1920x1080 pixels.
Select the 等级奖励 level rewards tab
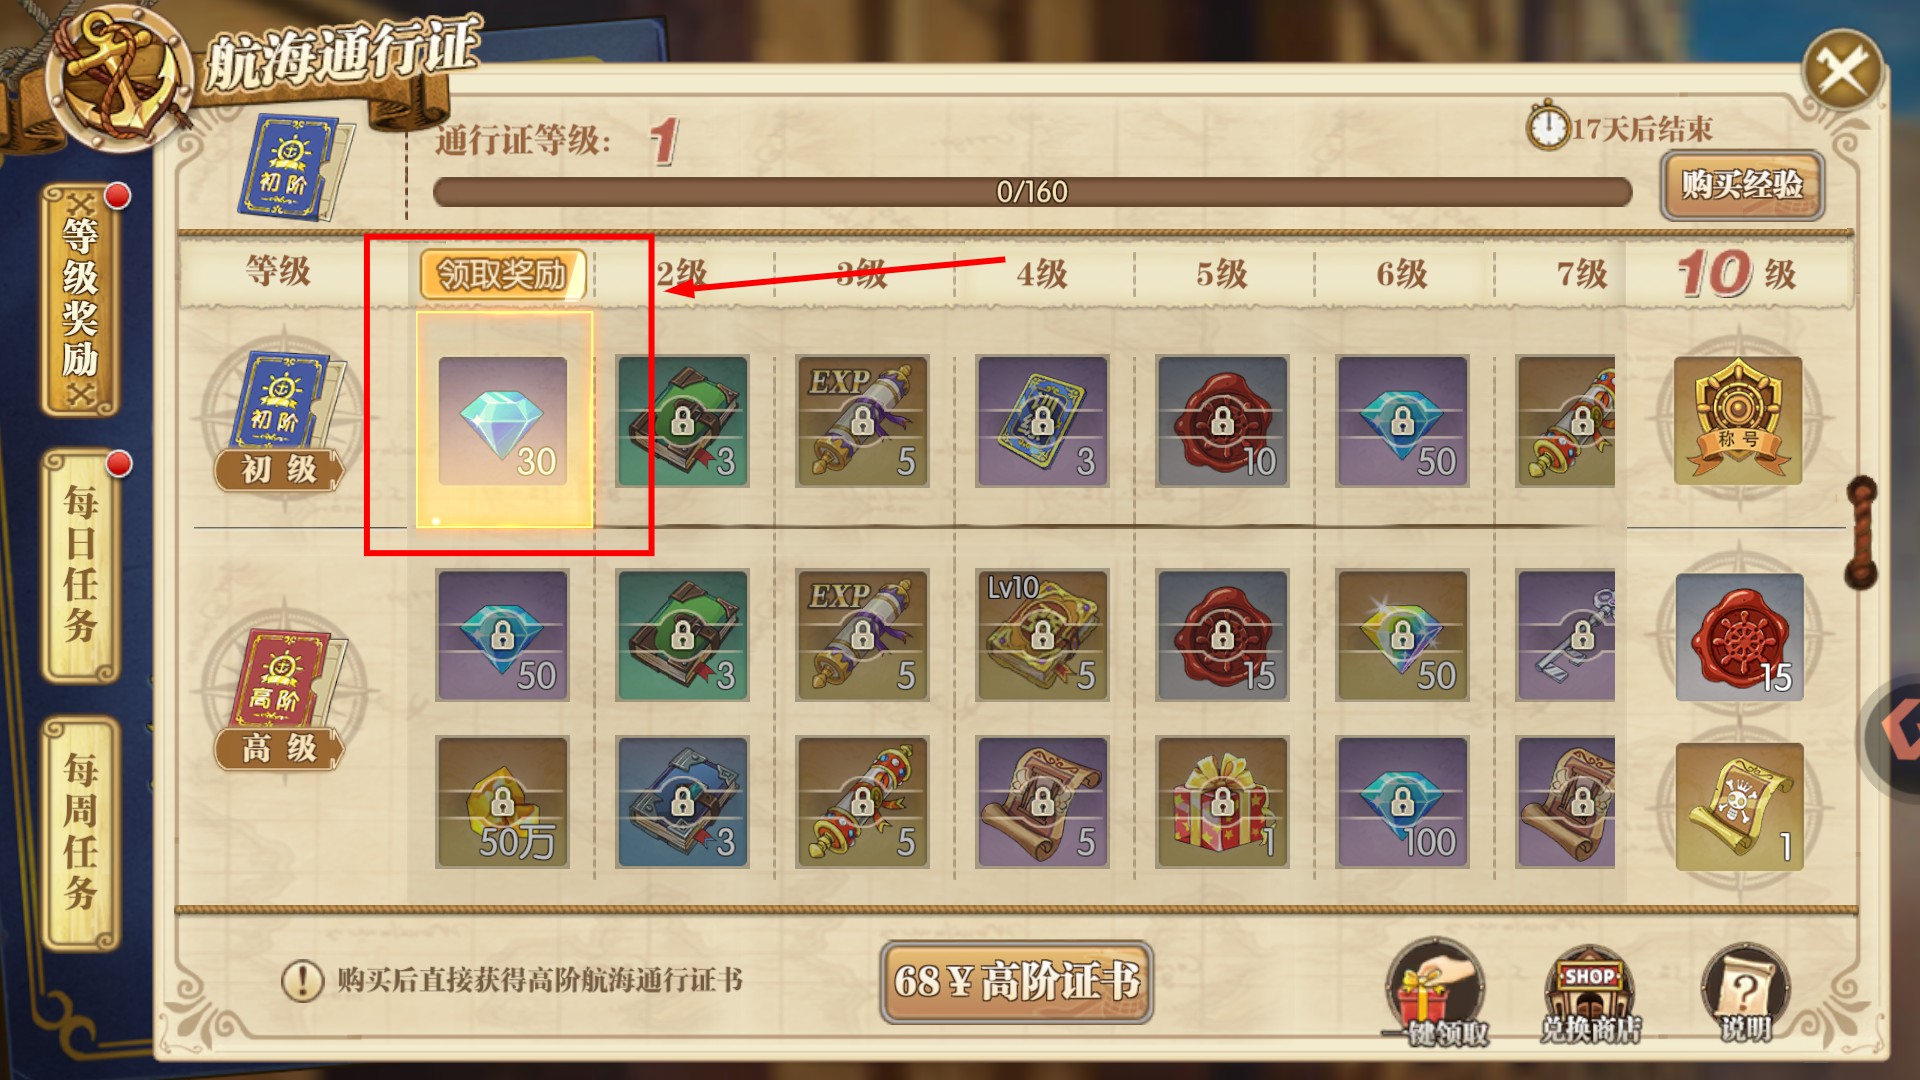[80, 299]
